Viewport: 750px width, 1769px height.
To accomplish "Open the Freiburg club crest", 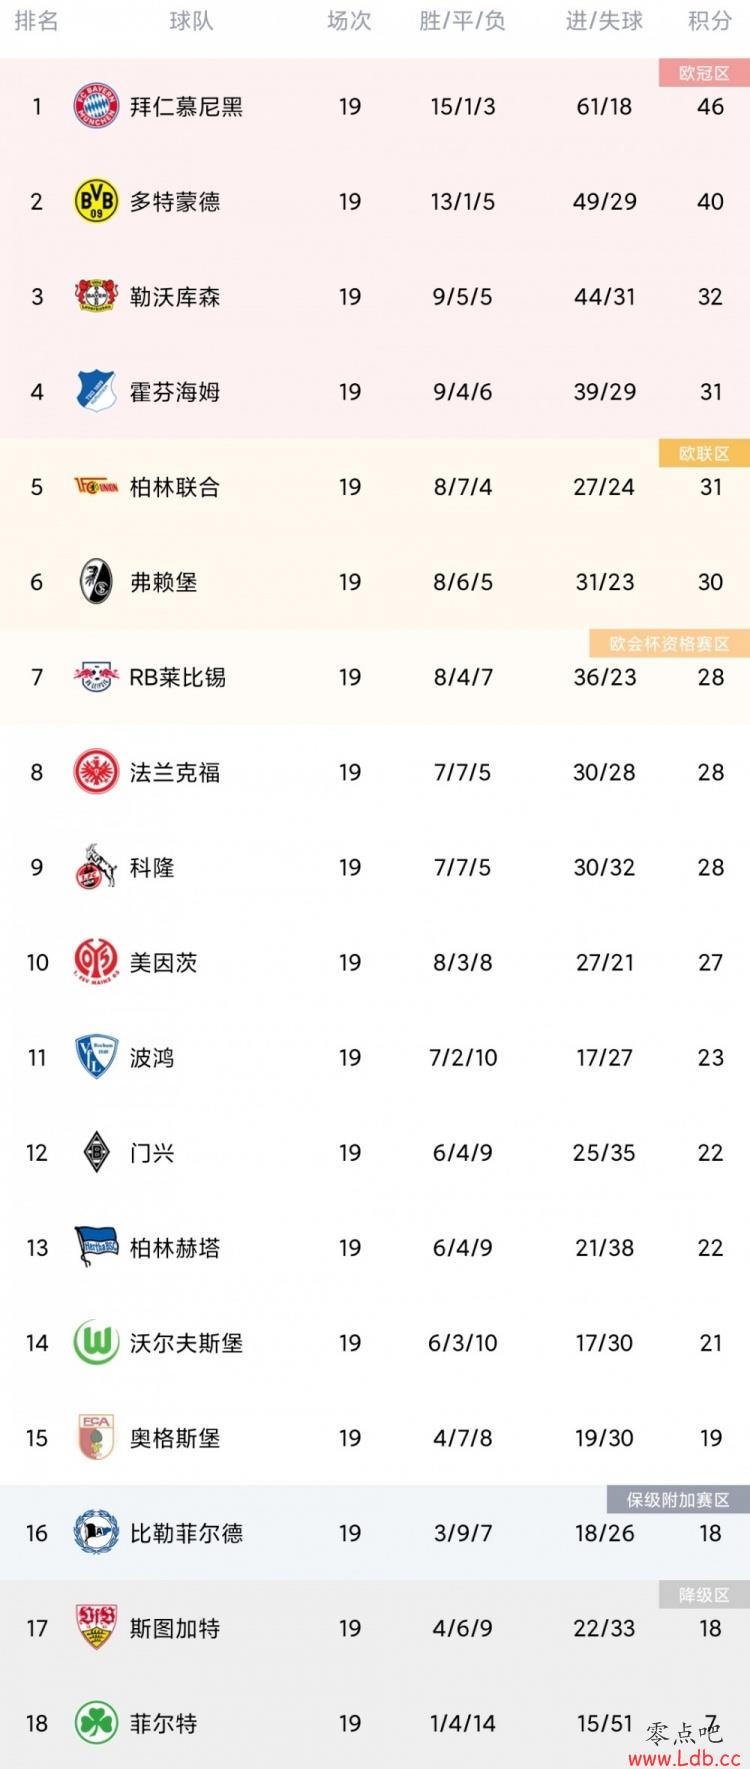I will (96, 582).
